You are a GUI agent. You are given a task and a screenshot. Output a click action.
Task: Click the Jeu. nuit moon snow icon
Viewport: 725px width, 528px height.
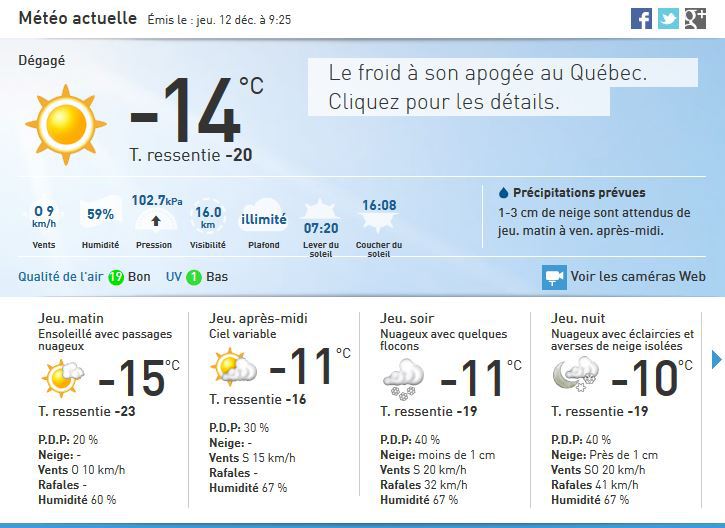(575, 375)
